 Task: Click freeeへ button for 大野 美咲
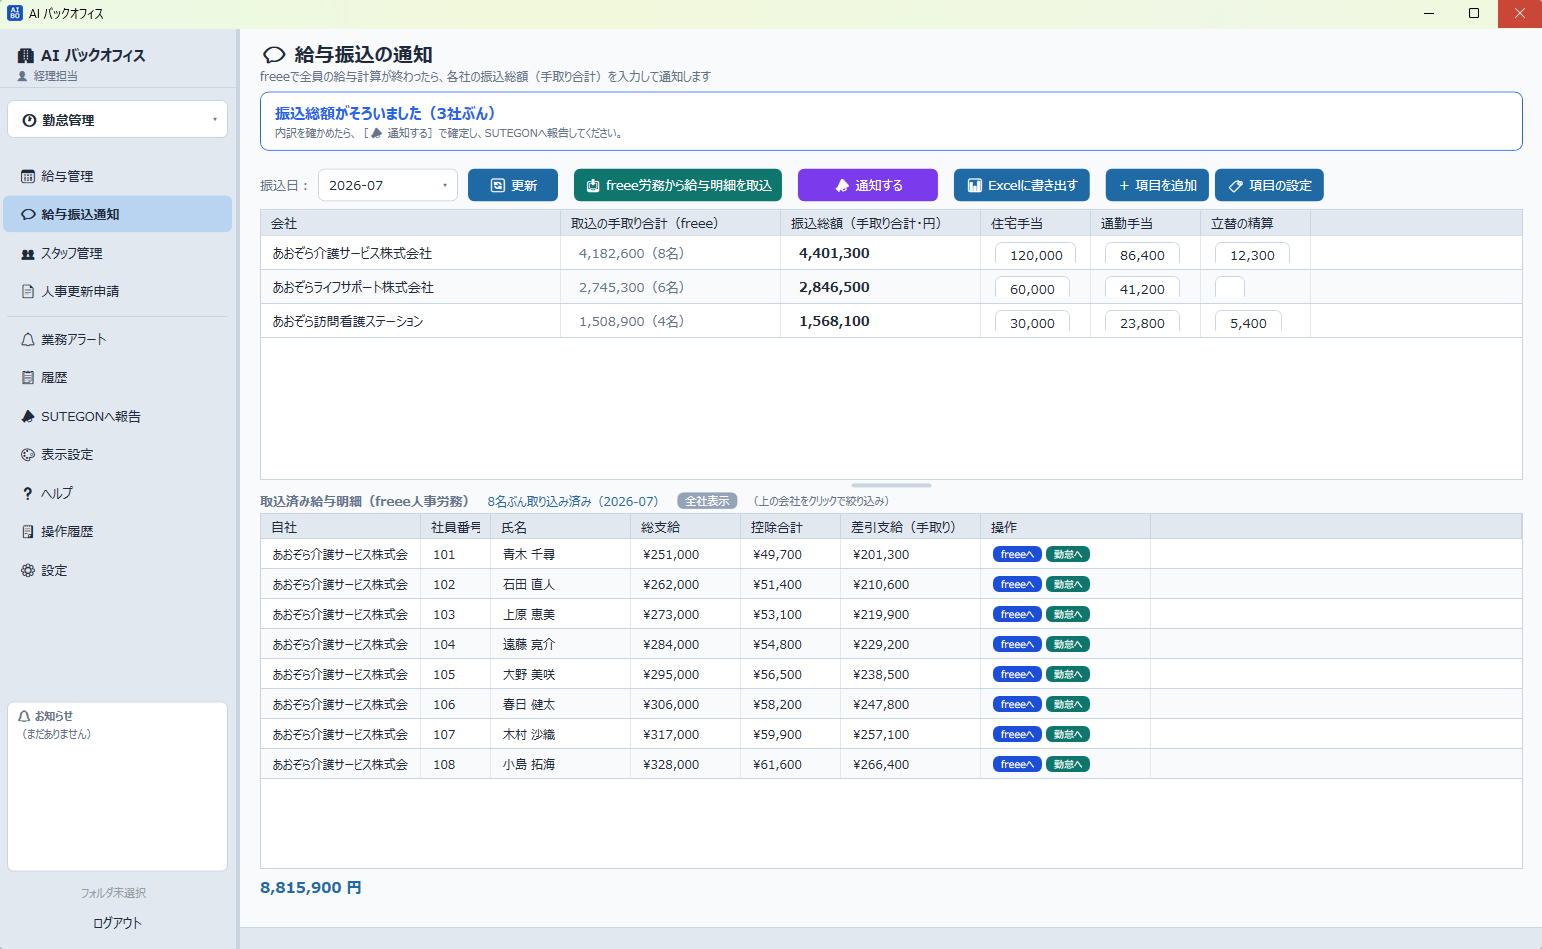pos(1017,674)
